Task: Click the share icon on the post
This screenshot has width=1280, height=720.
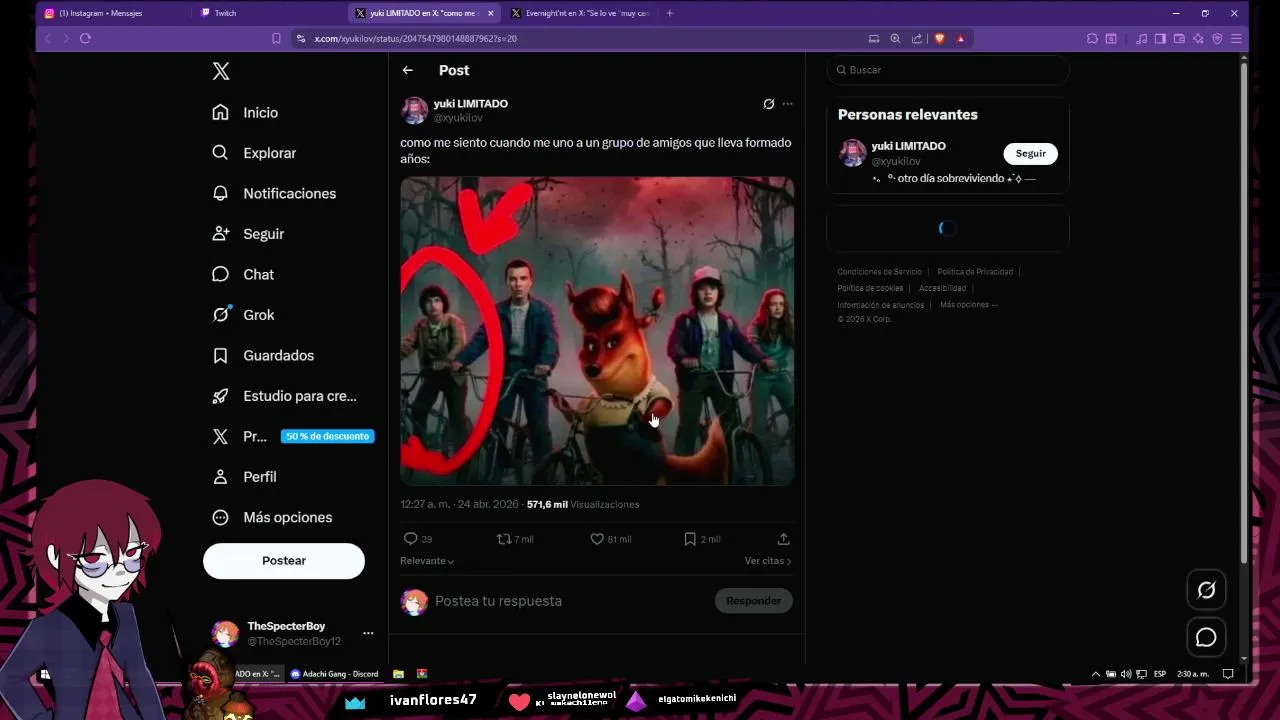Action: point(784,539)
